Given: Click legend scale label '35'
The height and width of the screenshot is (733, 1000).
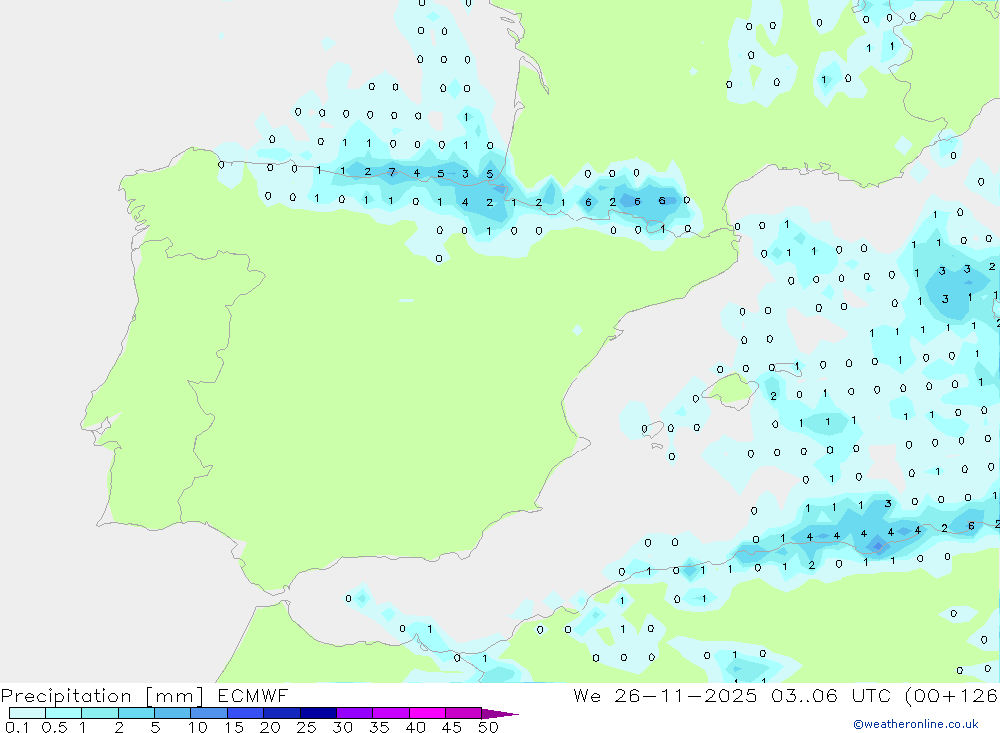Looking at the screenshot, I should click(379, 727).
